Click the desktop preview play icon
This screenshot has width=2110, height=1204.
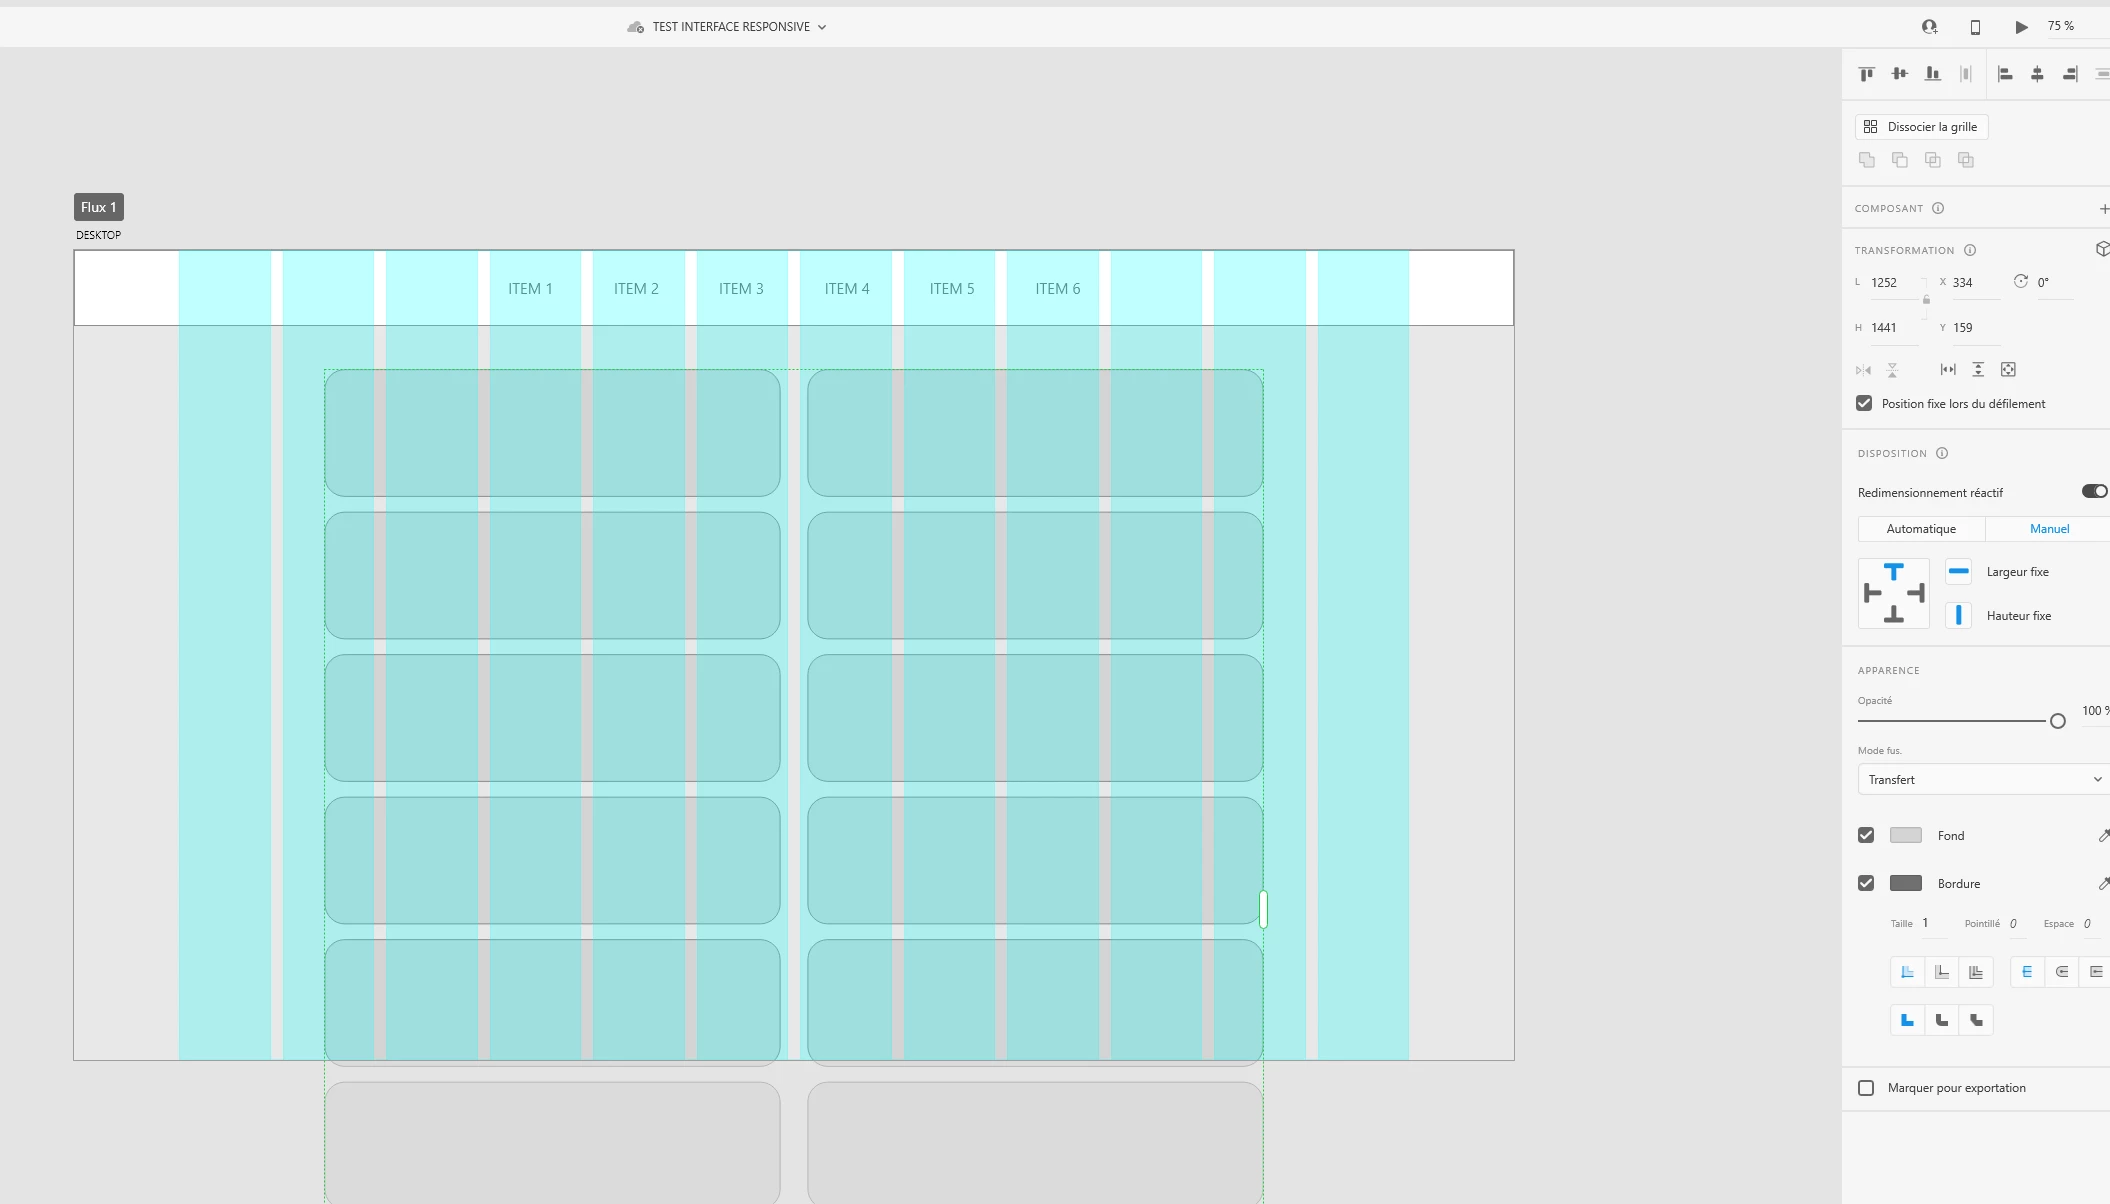pyautogui.click(x=2021, y=27)
